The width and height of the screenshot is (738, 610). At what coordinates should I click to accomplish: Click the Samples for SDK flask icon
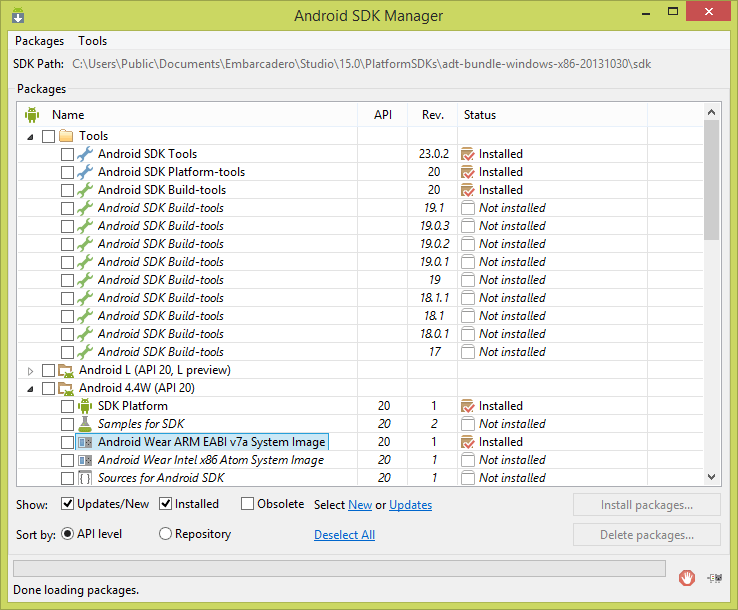85,424
